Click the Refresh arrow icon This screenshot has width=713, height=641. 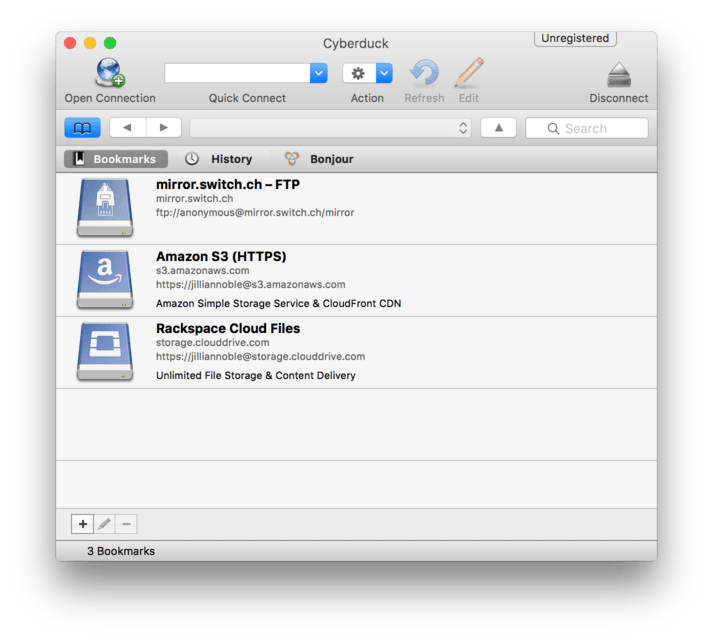point(424,73)
